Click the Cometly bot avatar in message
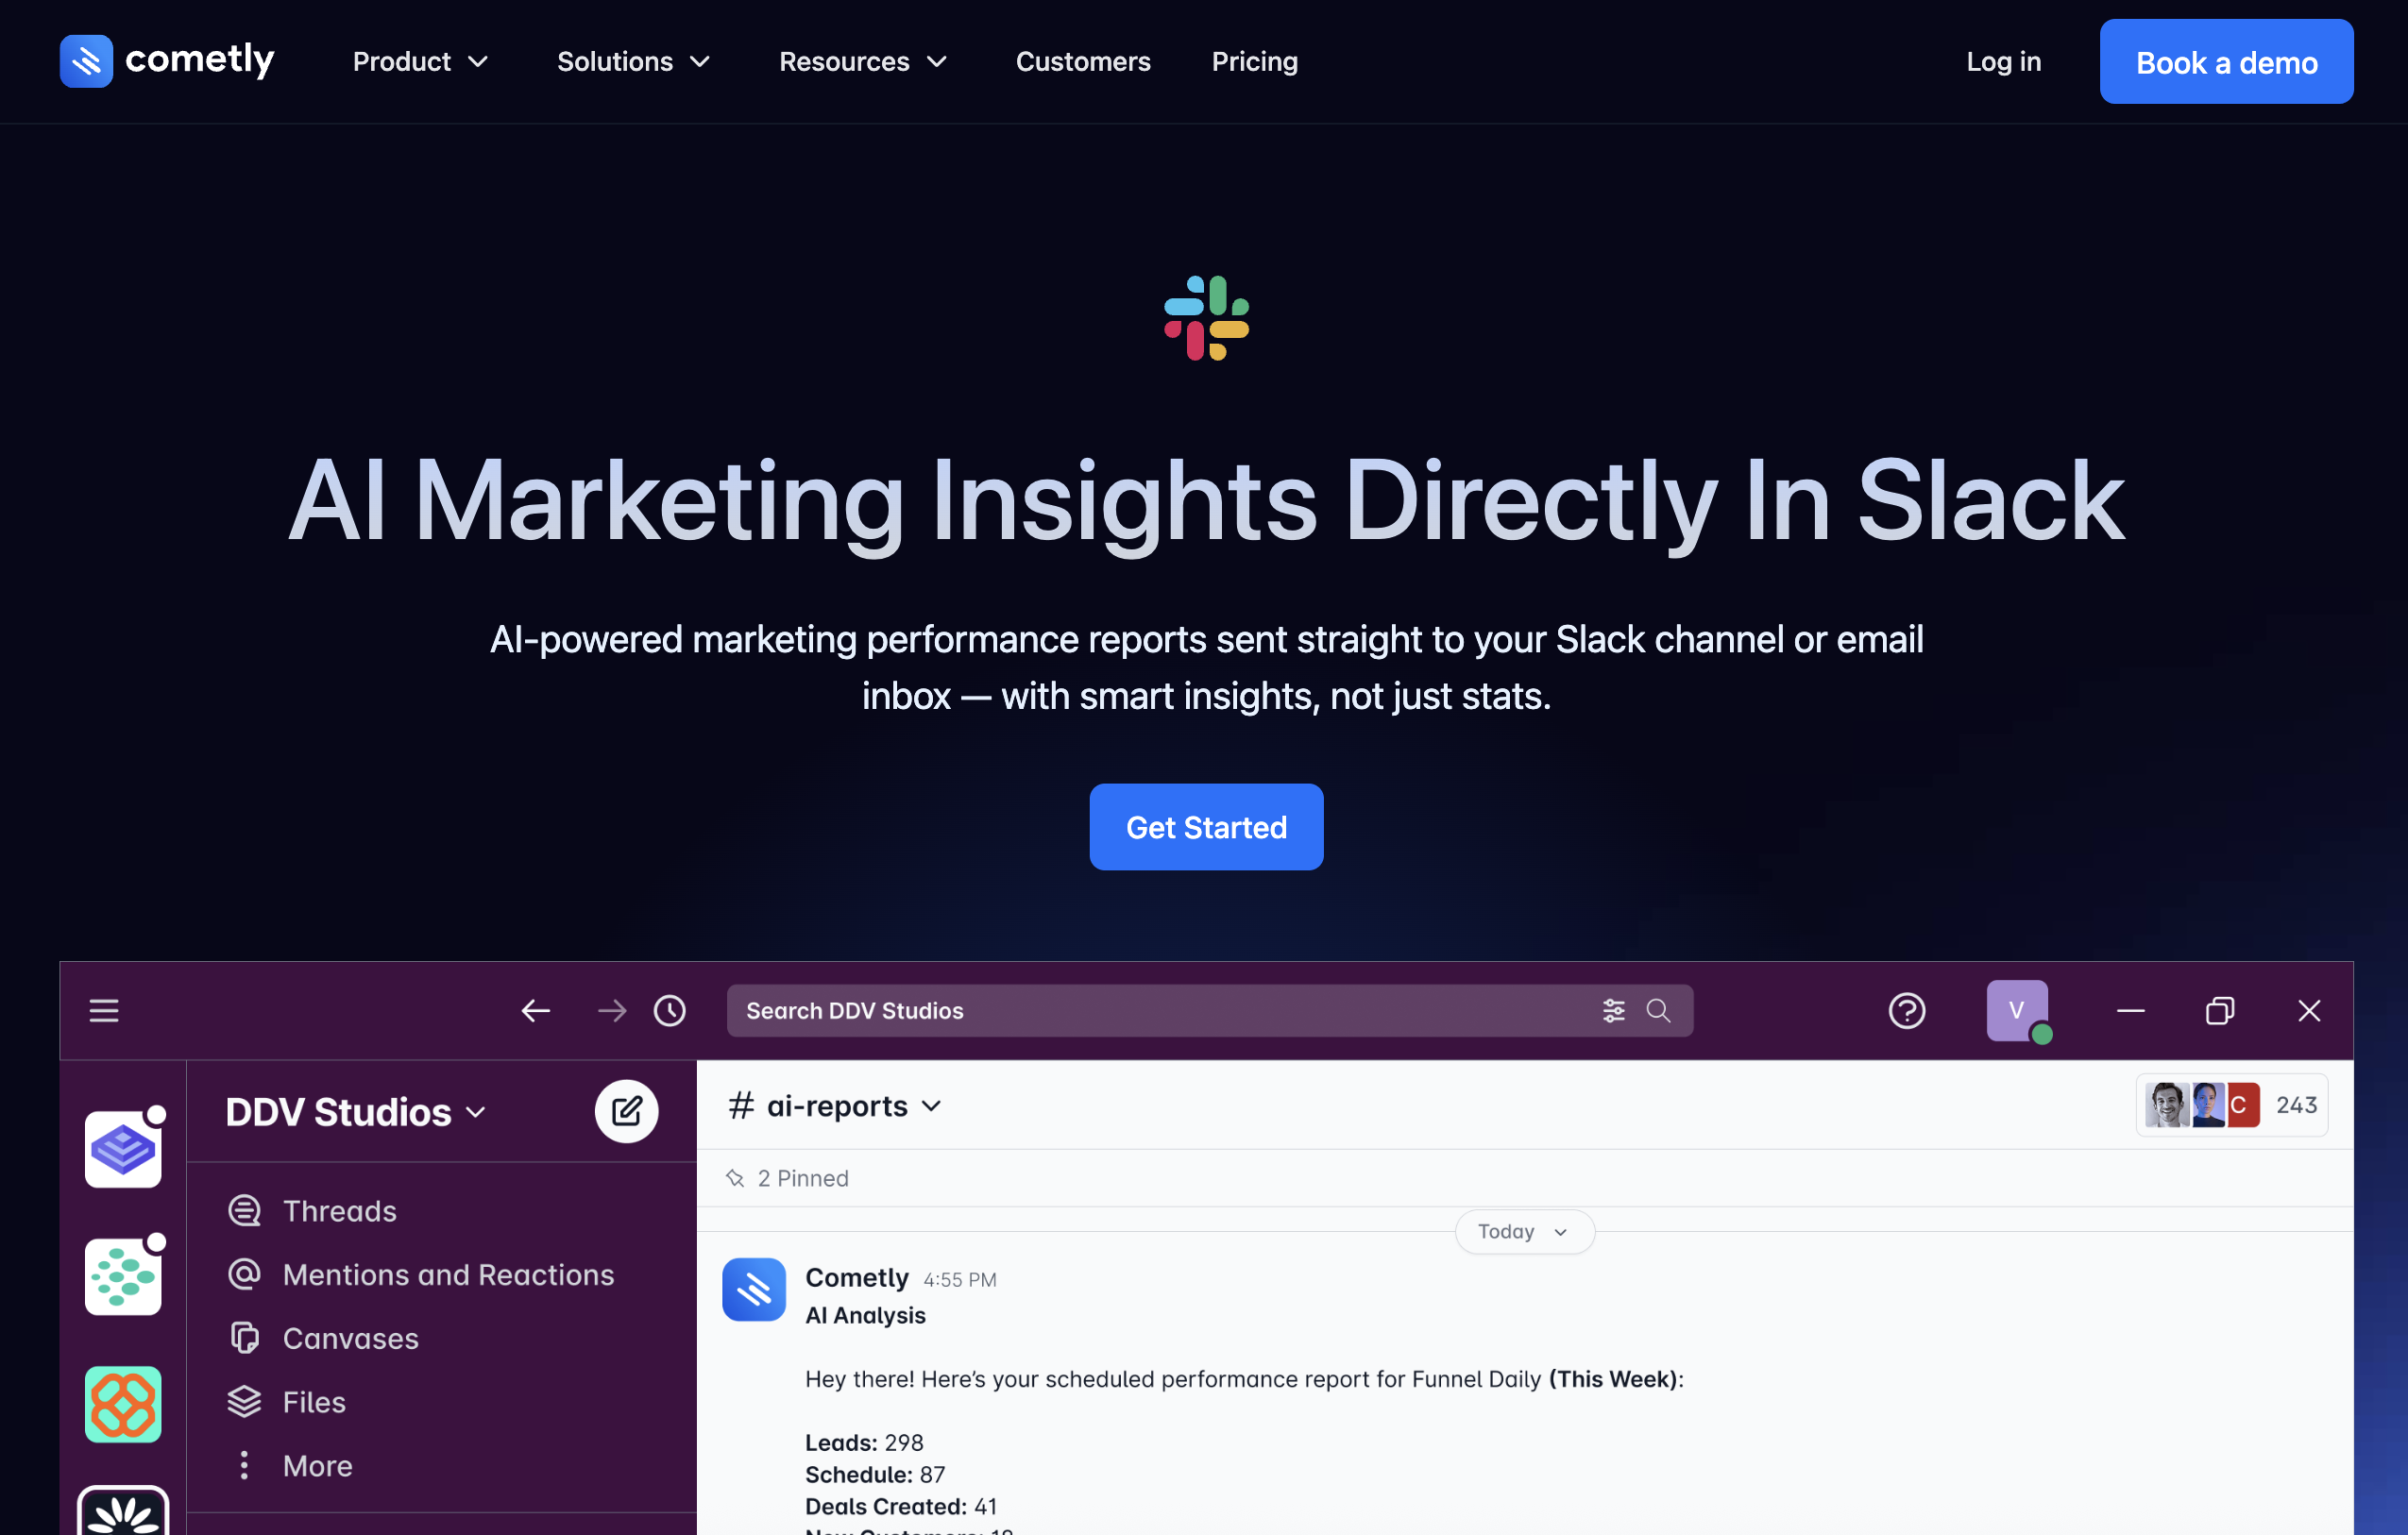The height and width of the screenshot is (1535, 2408). click(x=753, y=1289)
